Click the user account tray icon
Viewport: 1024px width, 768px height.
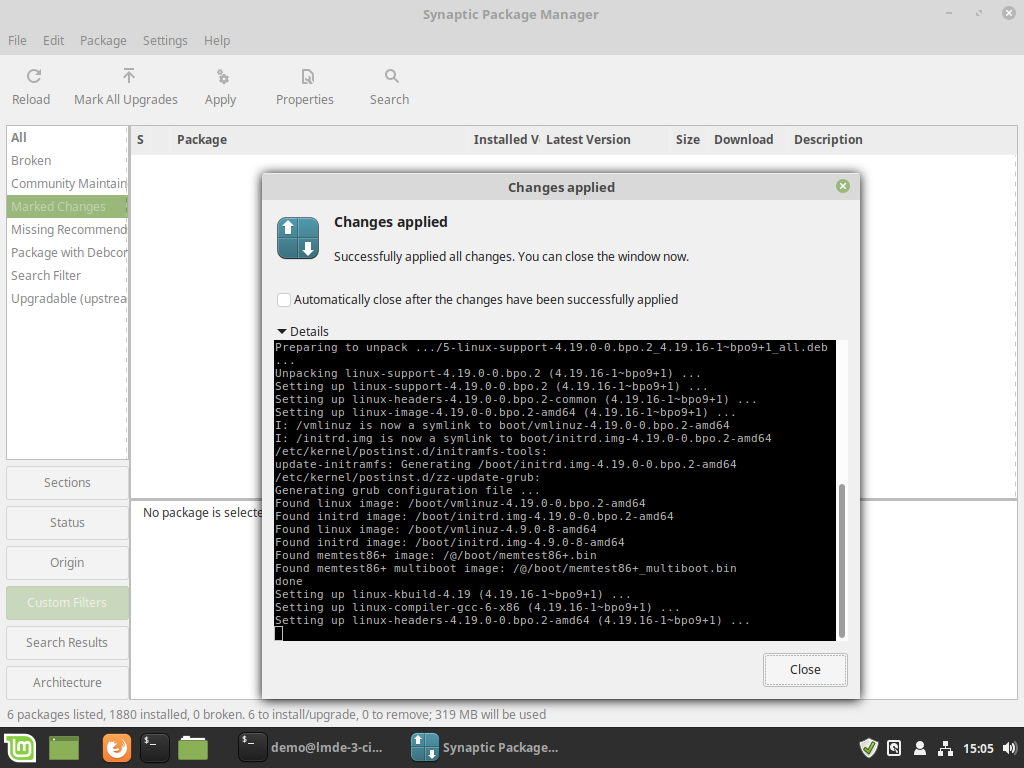click(x=920, y=748)
